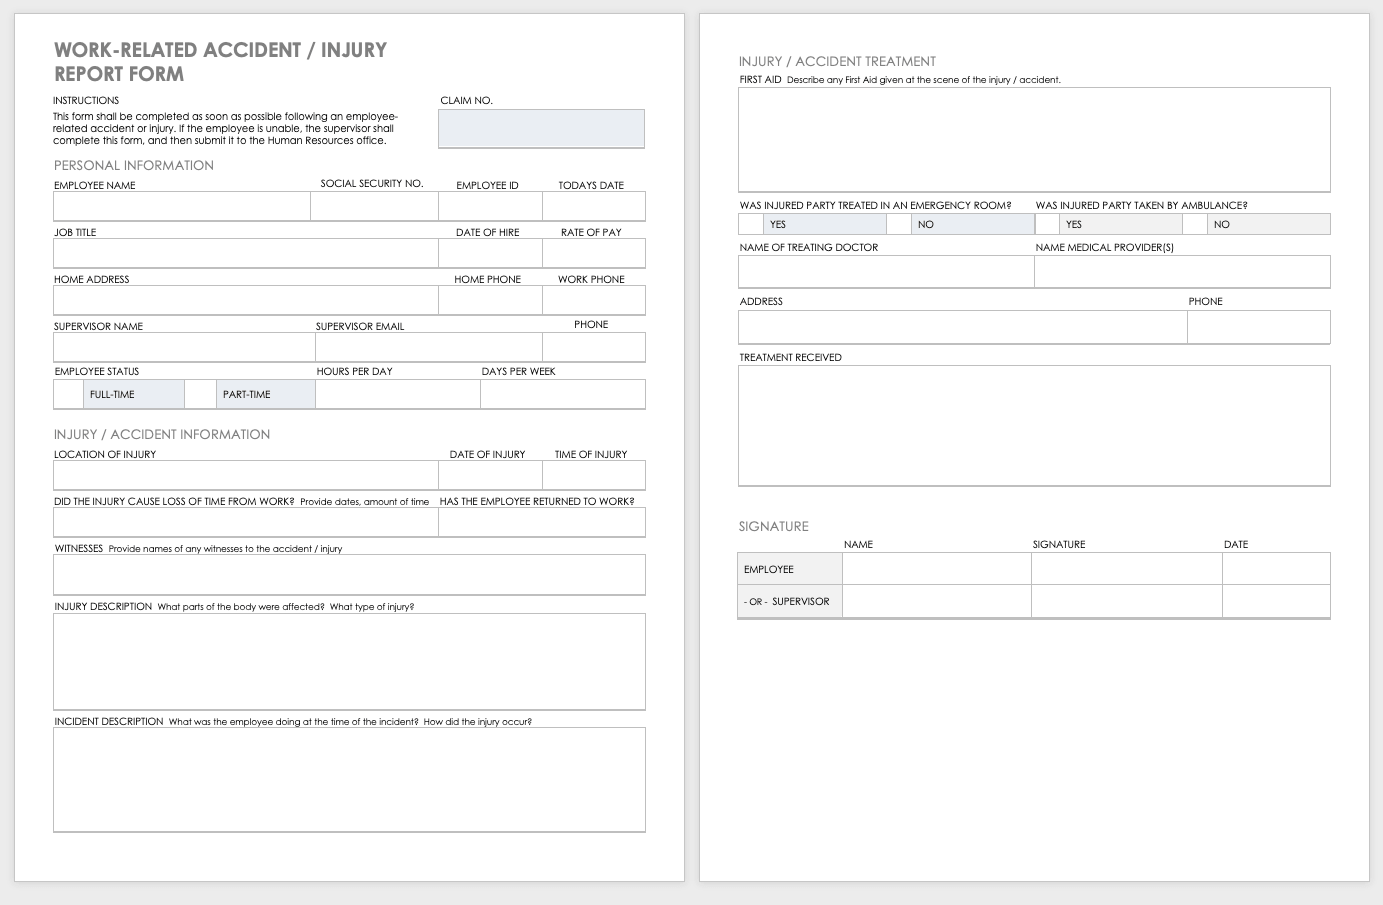Viewport: 1383px width, 905px height.
Task: Select the Employee Name input field
Action: (x=182, y=207)
